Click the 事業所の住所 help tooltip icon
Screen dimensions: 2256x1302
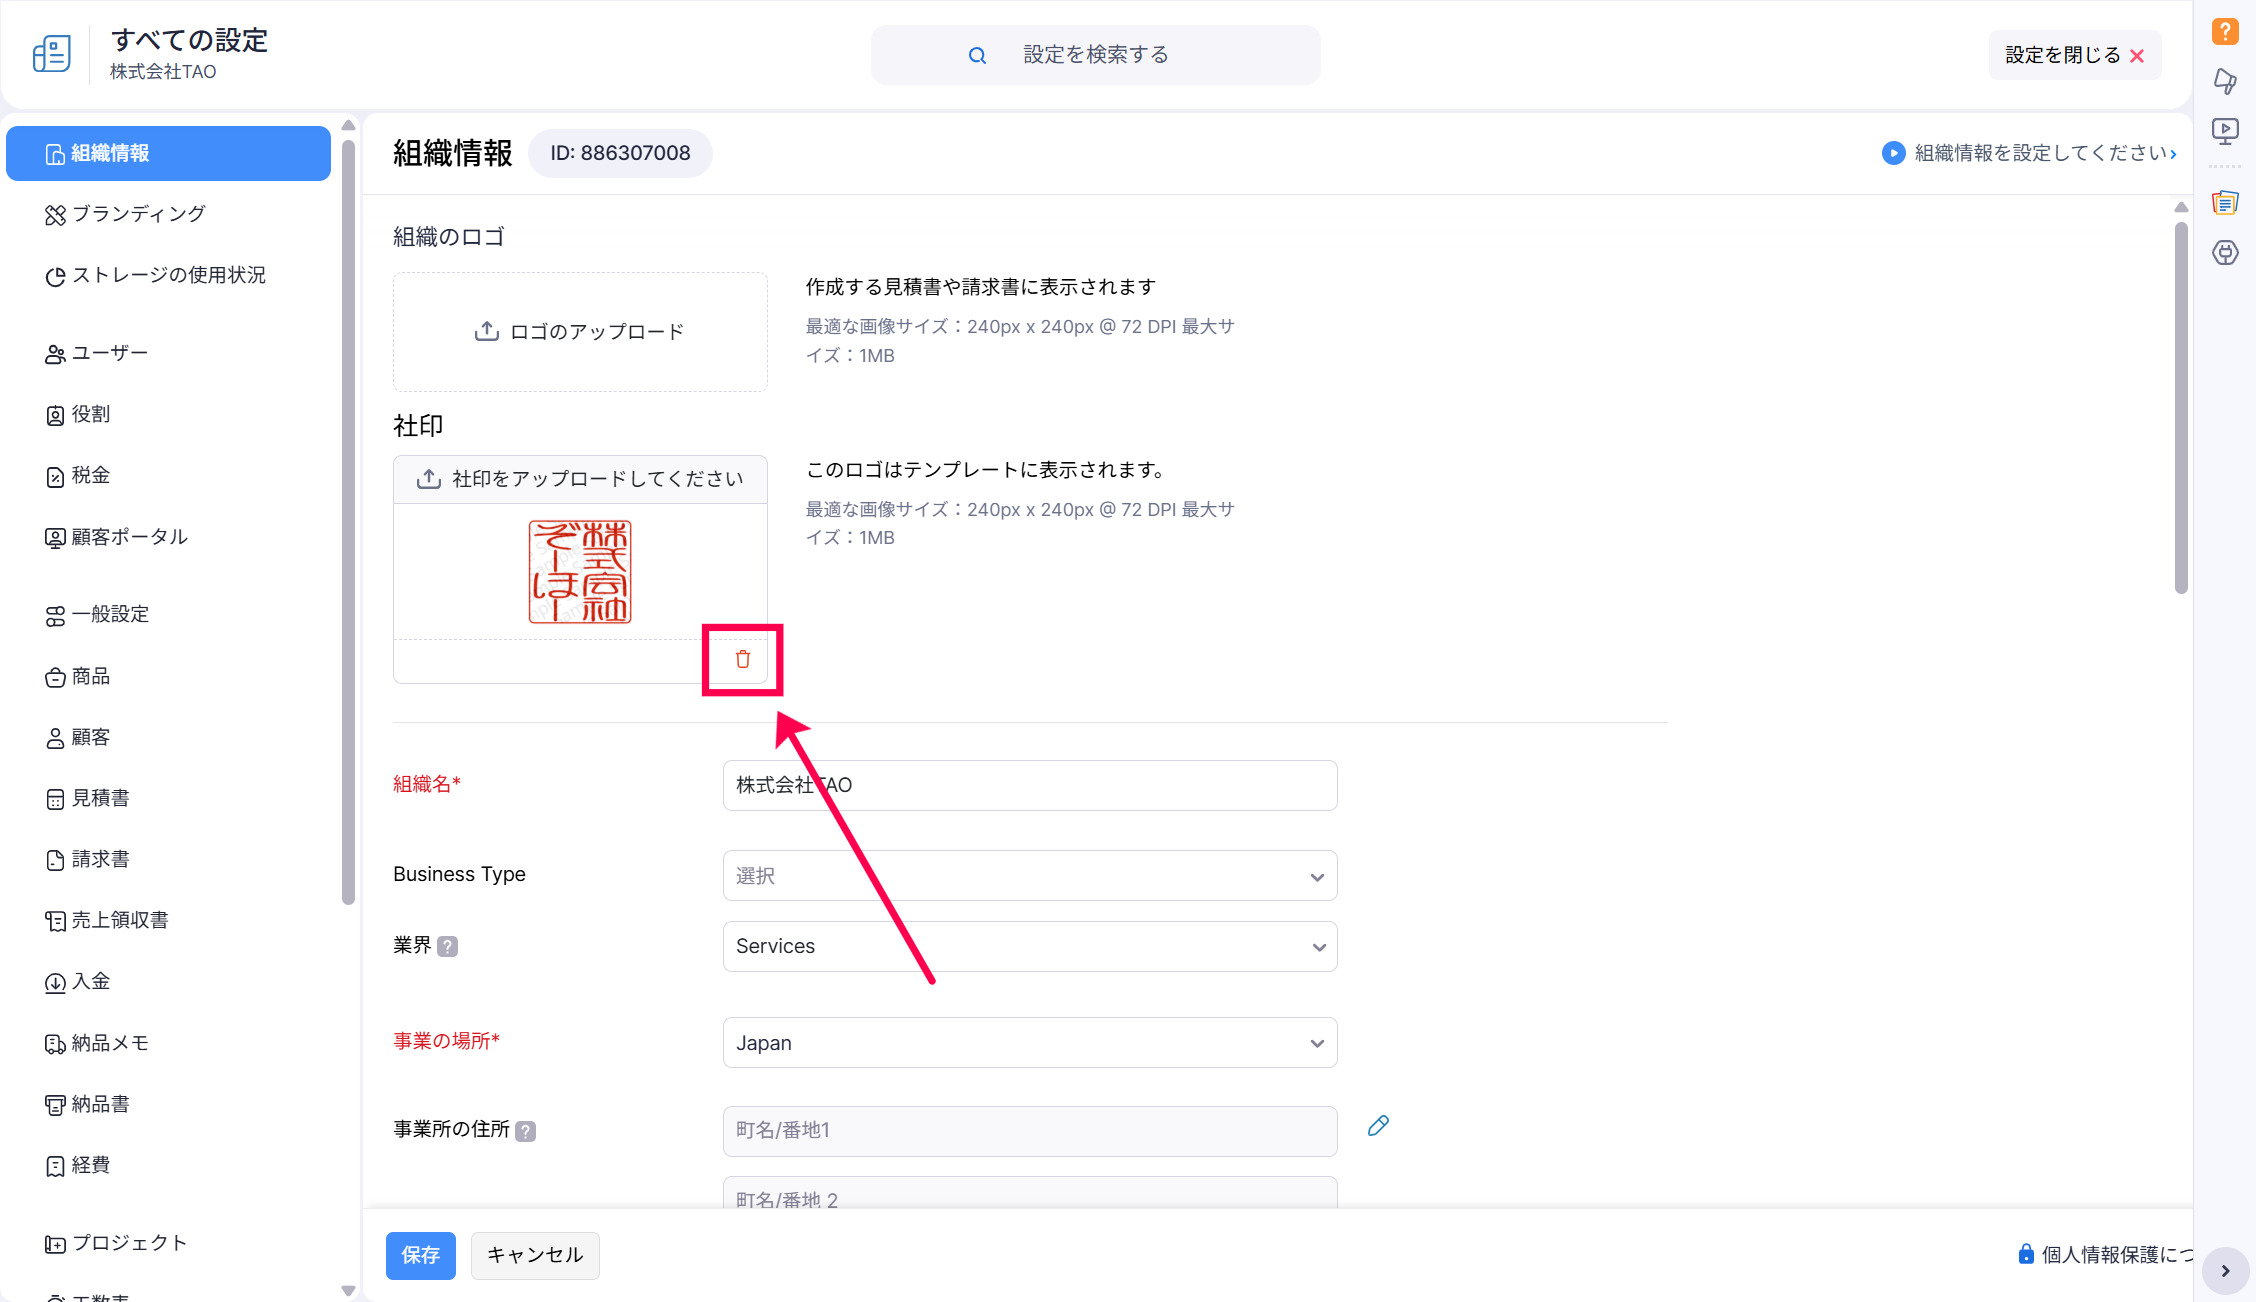526,1131
